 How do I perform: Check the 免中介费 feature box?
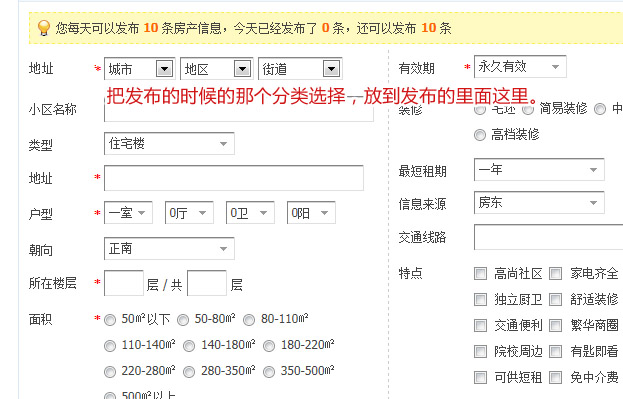click(x=555, y=377)
